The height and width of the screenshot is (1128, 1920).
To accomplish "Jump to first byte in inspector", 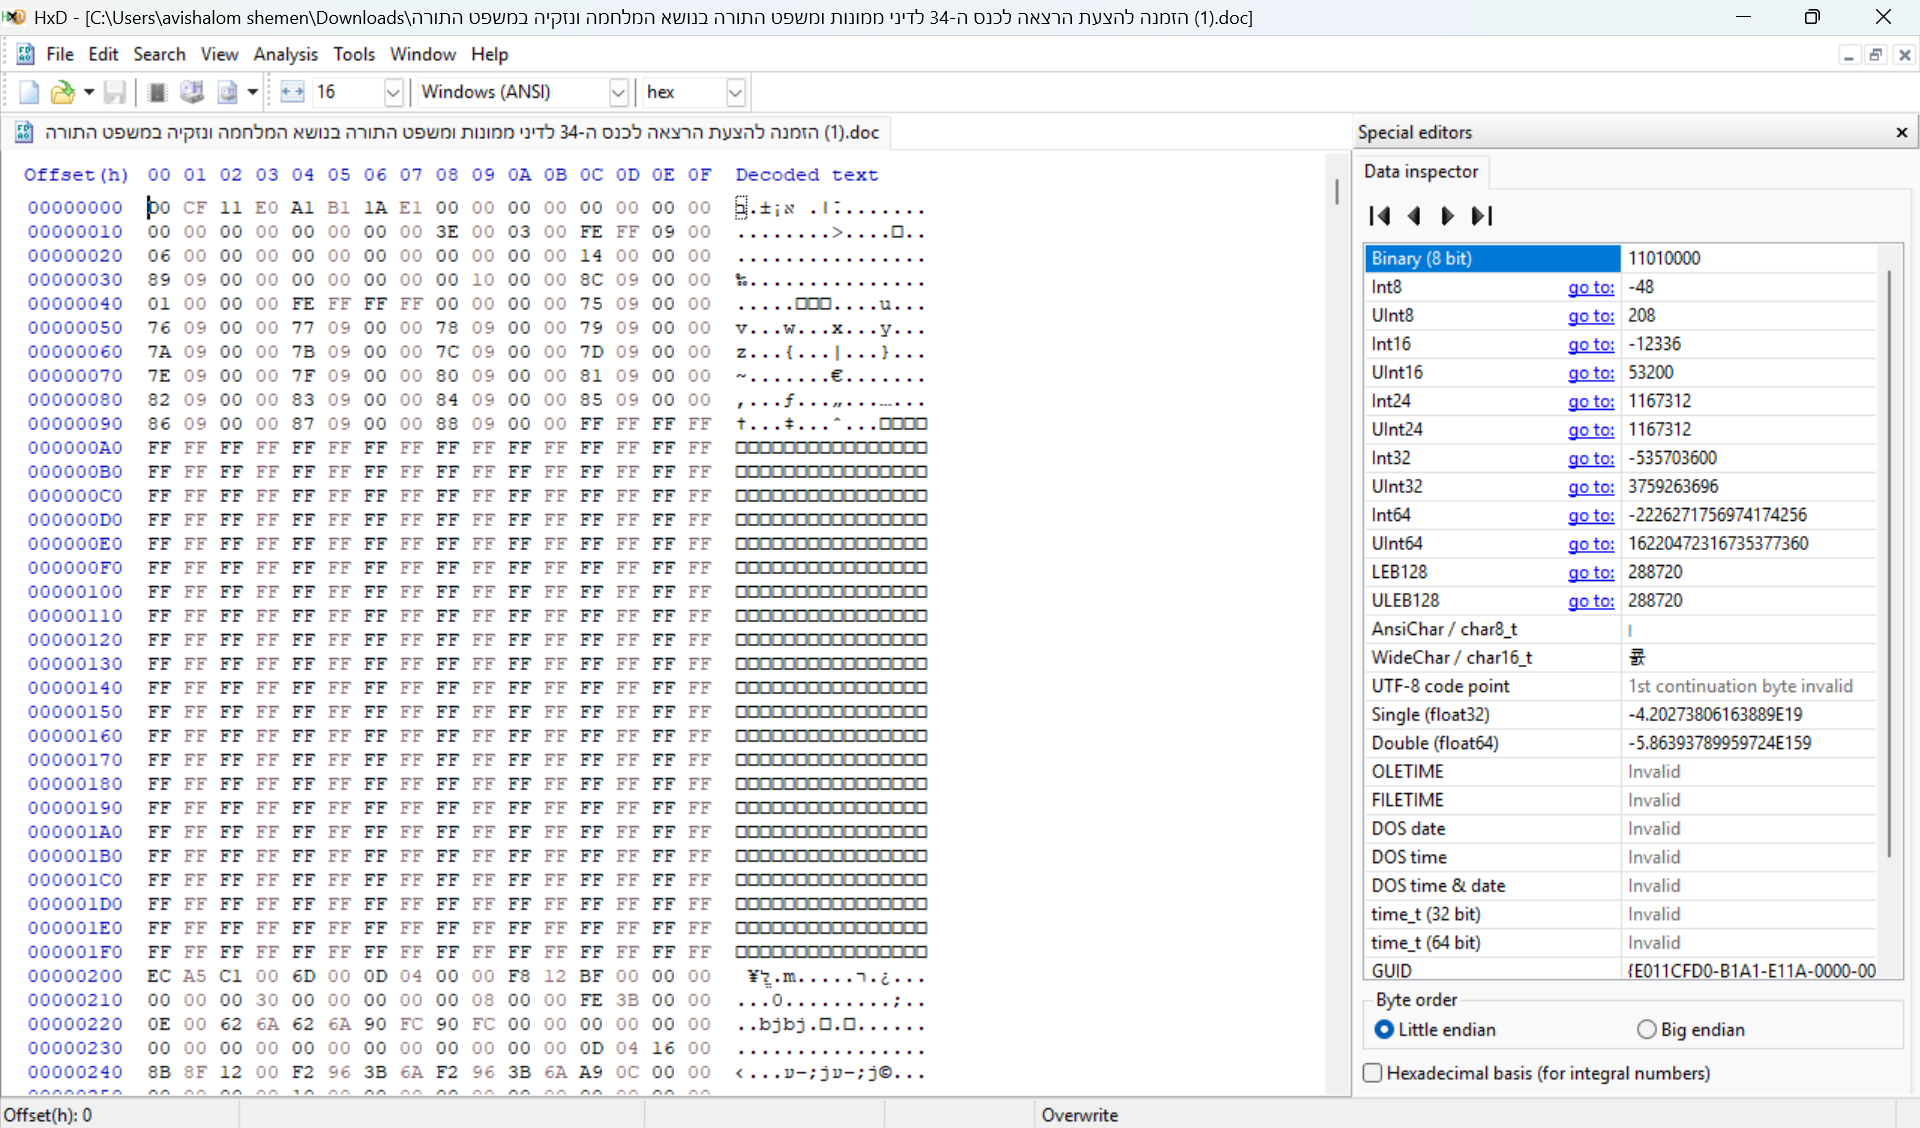I will [x=1379, y=216].
